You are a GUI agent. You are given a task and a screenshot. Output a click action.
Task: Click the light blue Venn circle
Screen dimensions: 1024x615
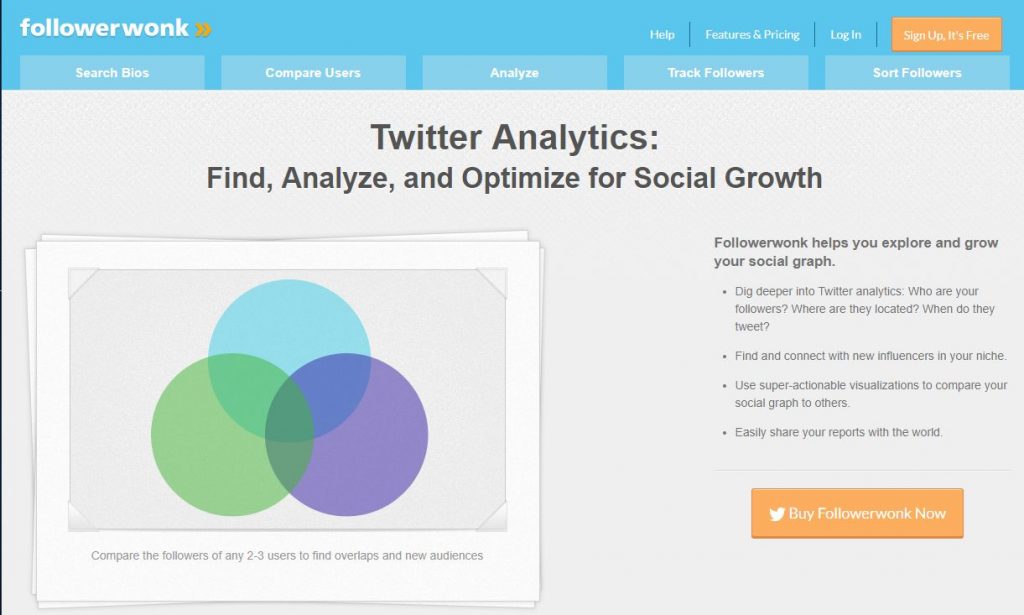(x=289, y=313)
